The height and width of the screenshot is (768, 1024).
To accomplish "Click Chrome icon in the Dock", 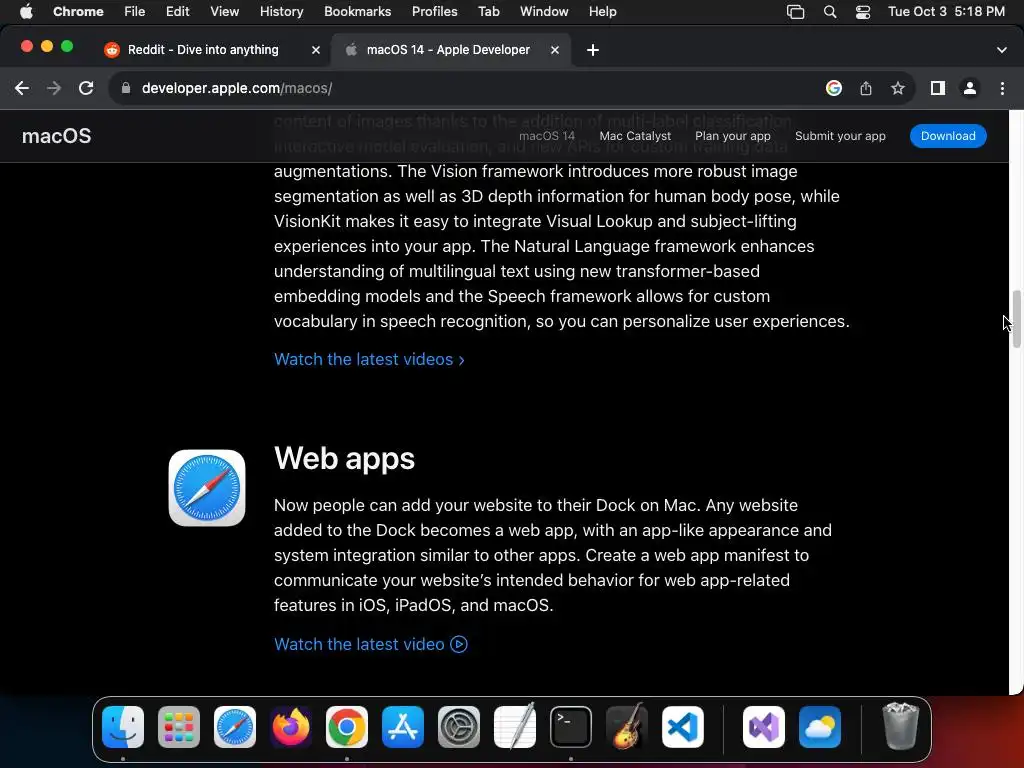I will point(347,727).
